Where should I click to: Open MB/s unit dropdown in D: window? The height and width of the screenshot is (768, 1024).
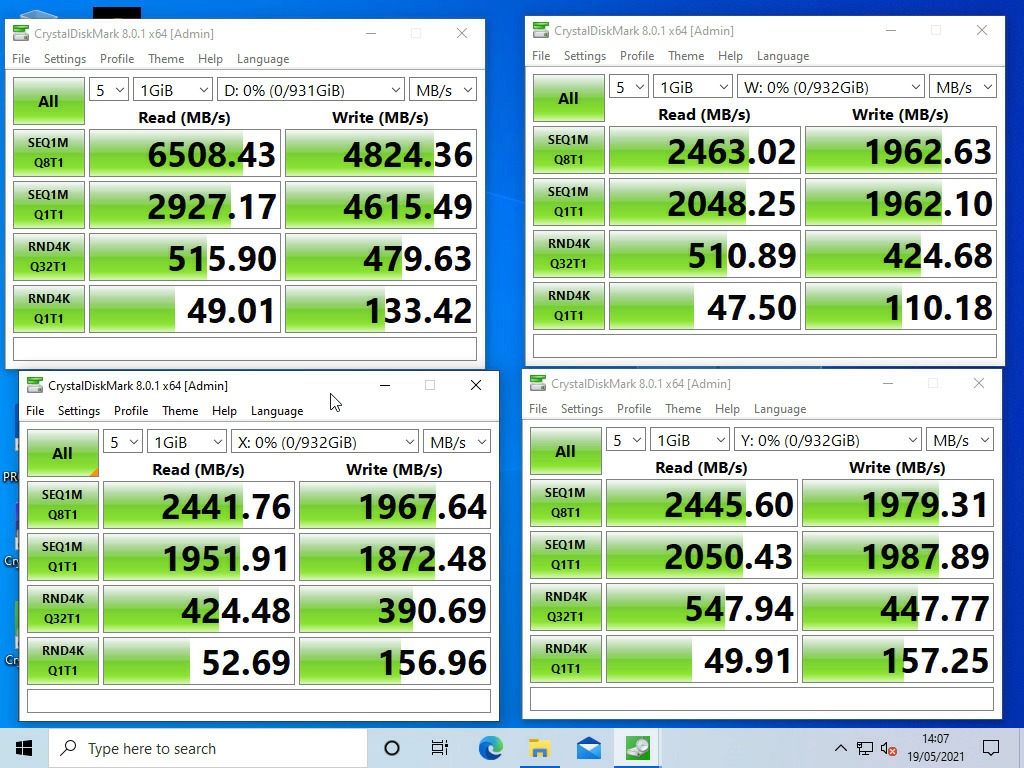click(443, 89)
